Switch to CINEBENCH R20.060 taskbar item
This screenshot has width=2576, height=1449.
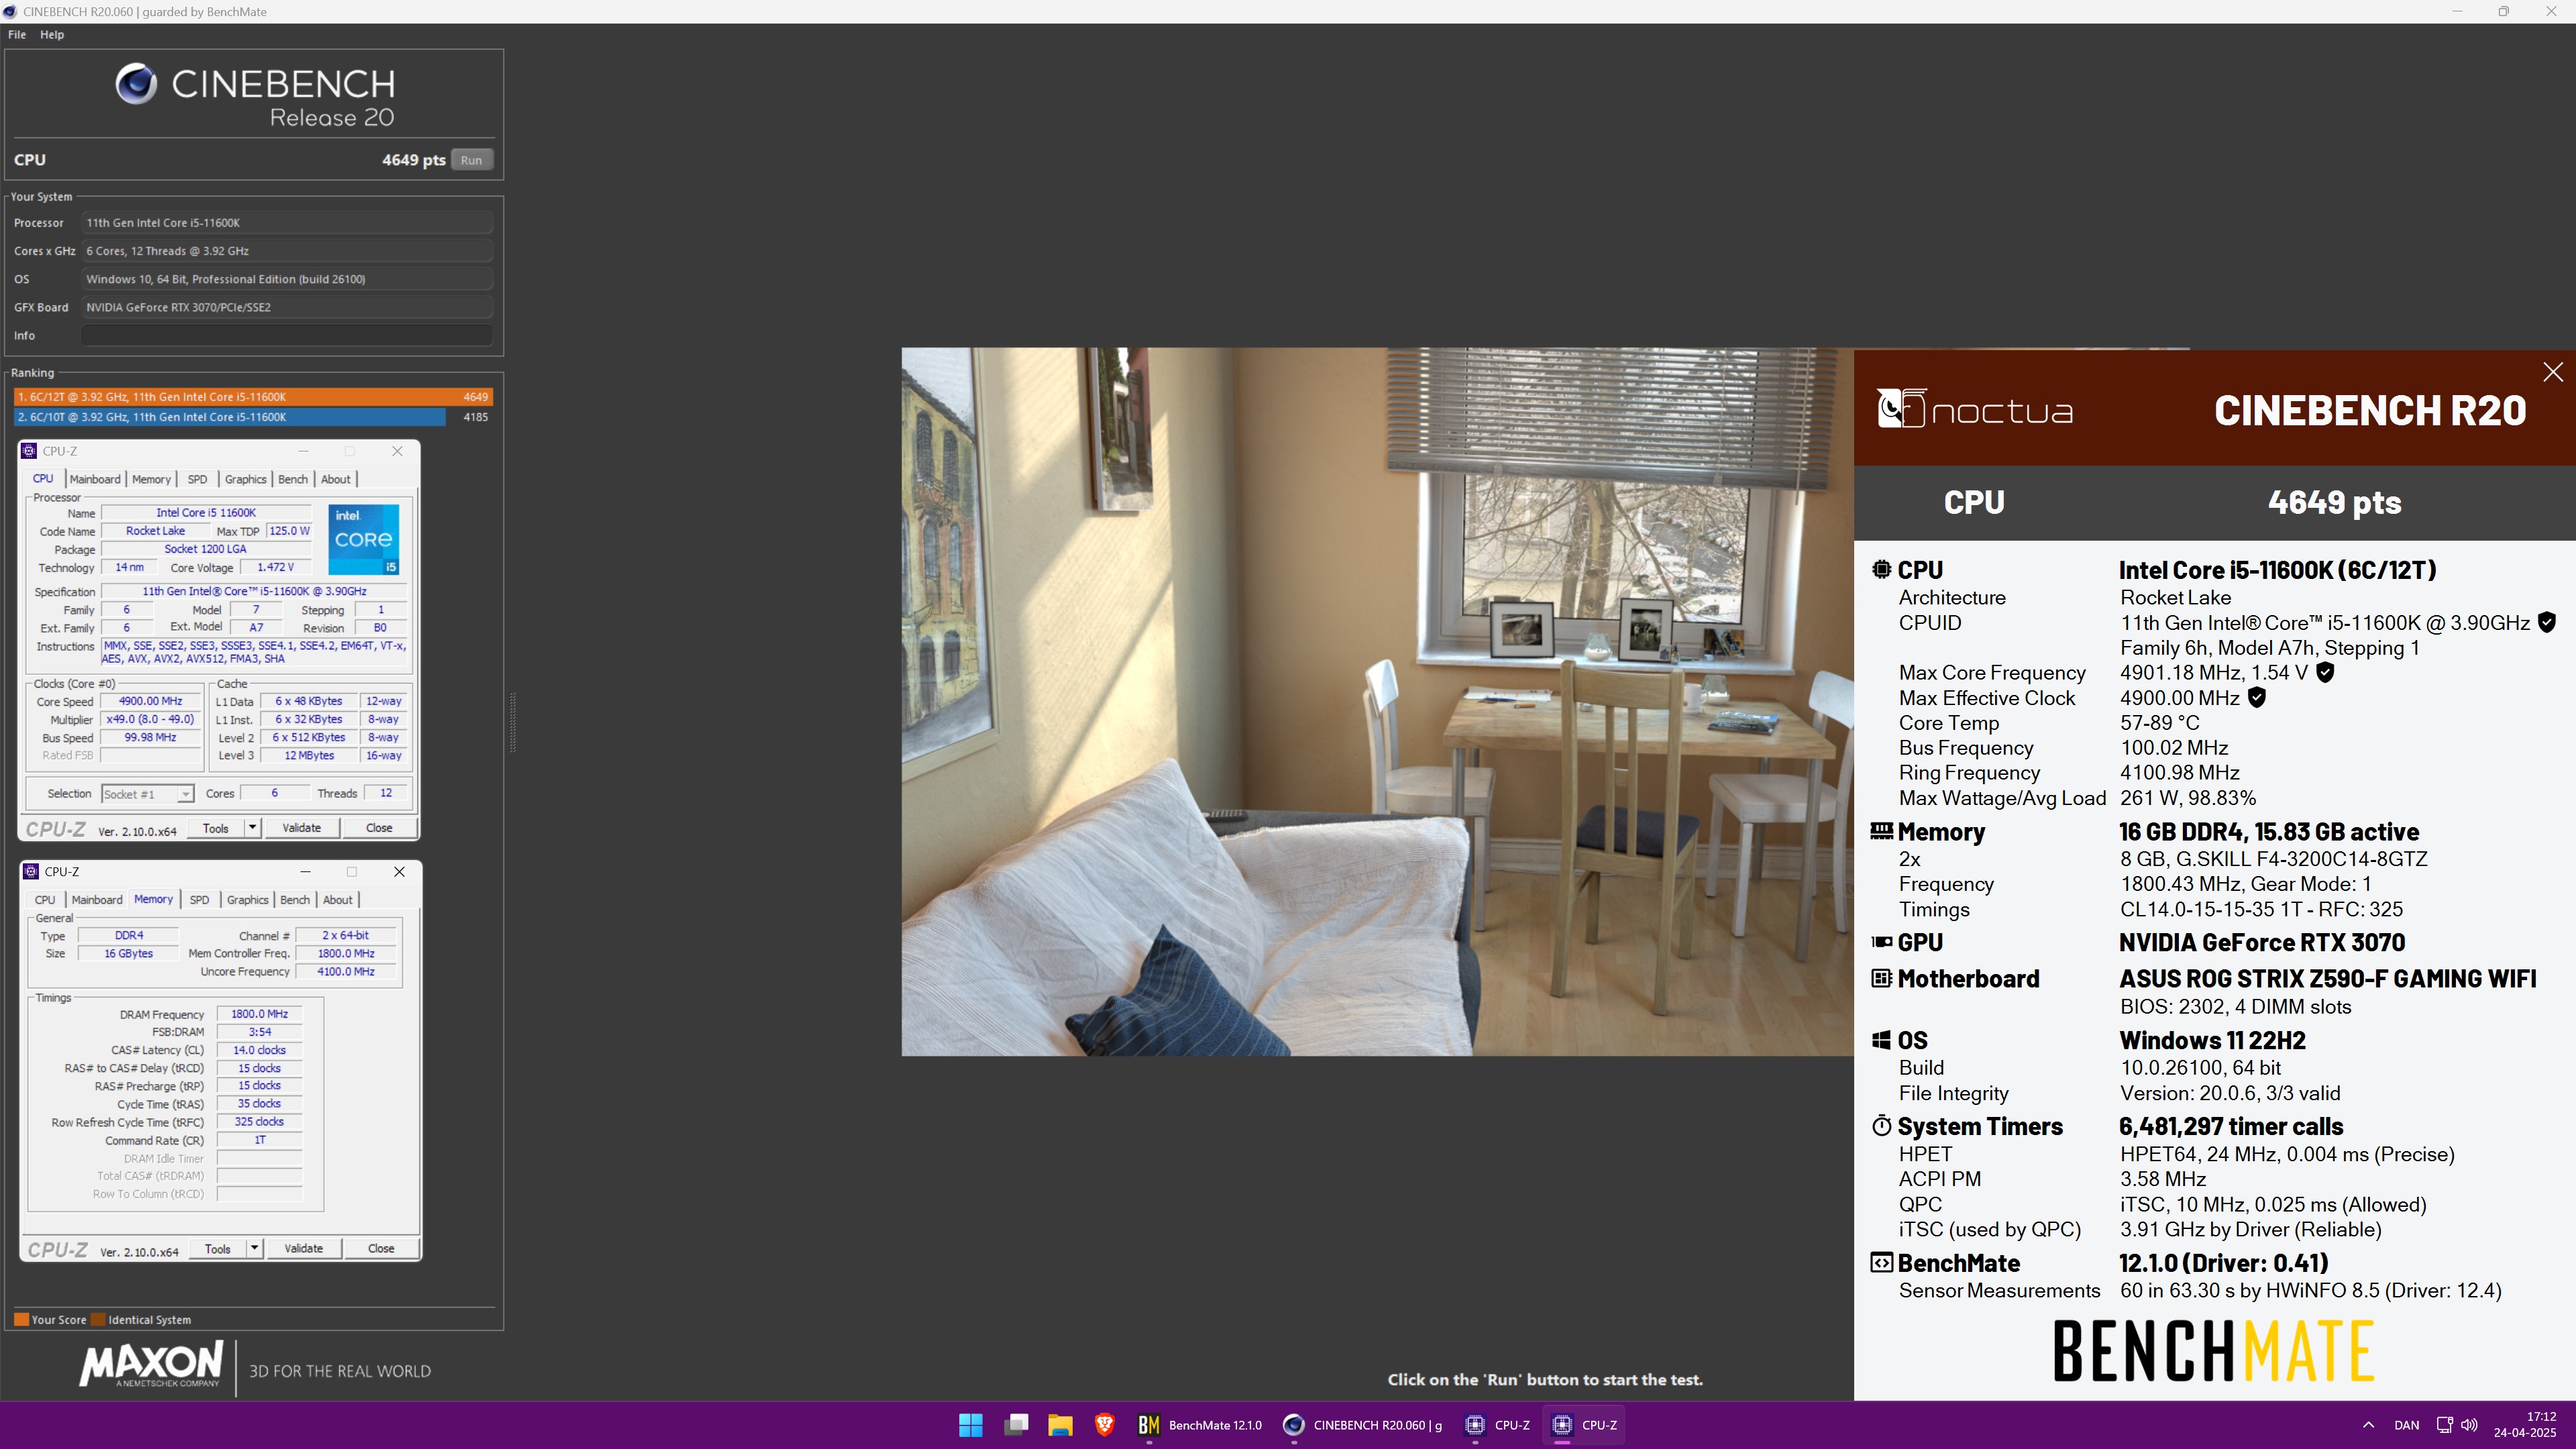pos(1363,1425)
